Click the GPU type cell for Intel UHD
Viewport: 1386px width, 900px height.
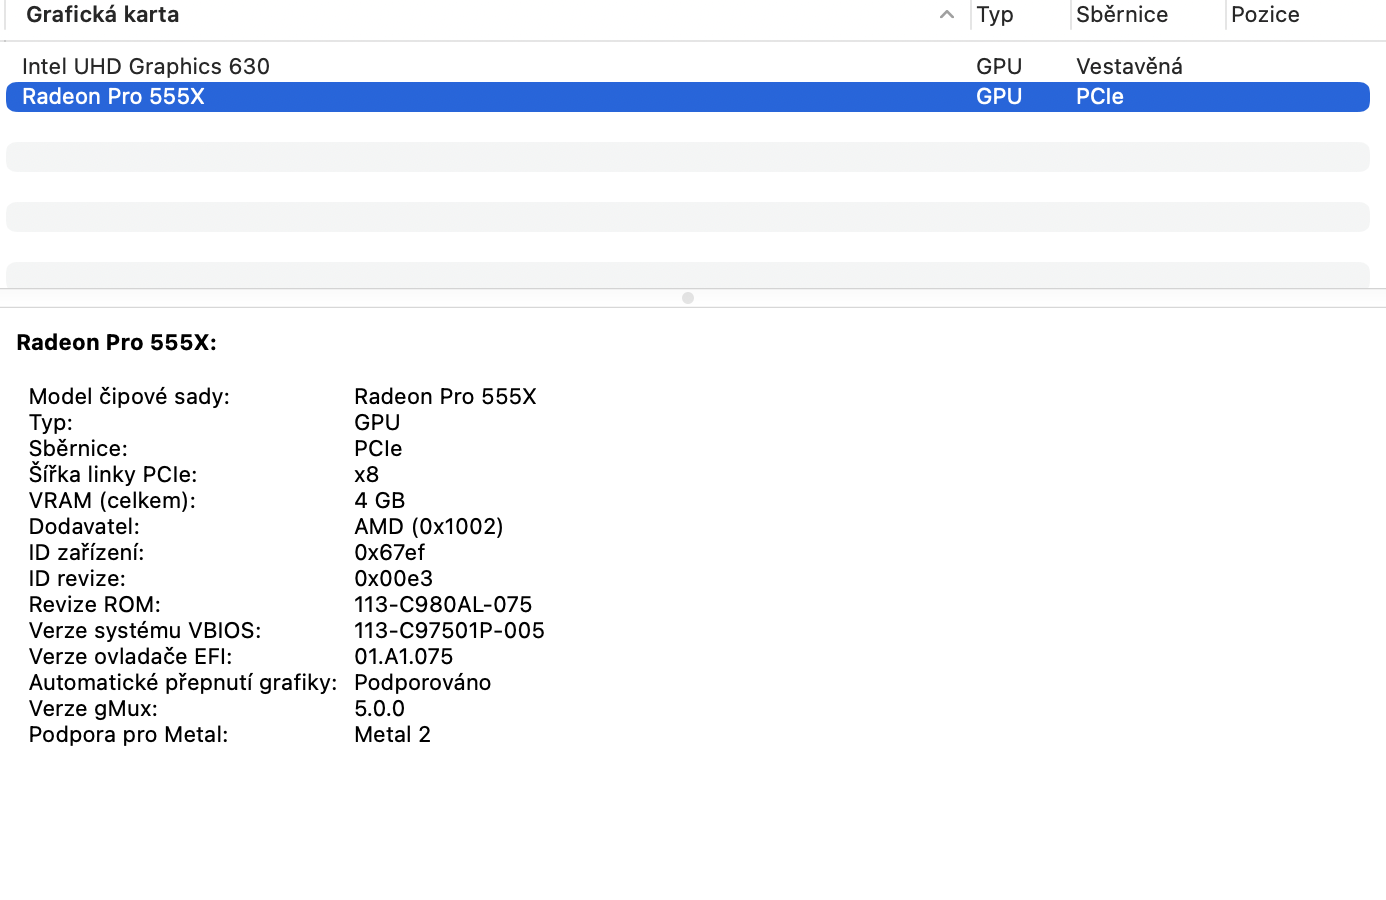pyautogui.click(x=999, y=66)
